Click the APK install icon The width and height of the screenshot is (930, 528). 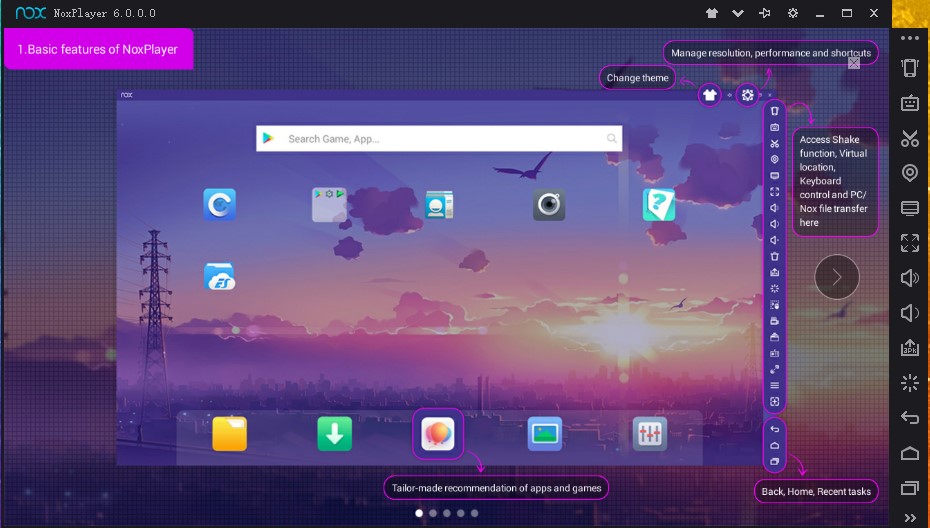click(909, 348)
